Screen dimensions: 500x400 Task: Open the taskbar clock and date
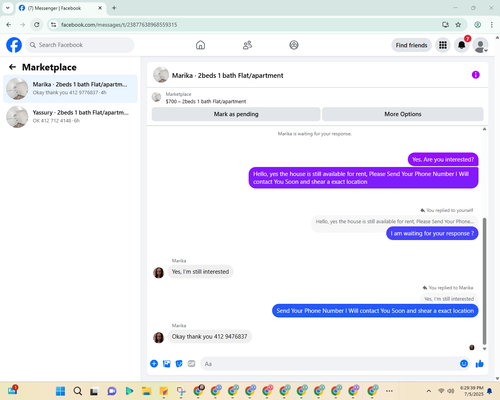472,391
